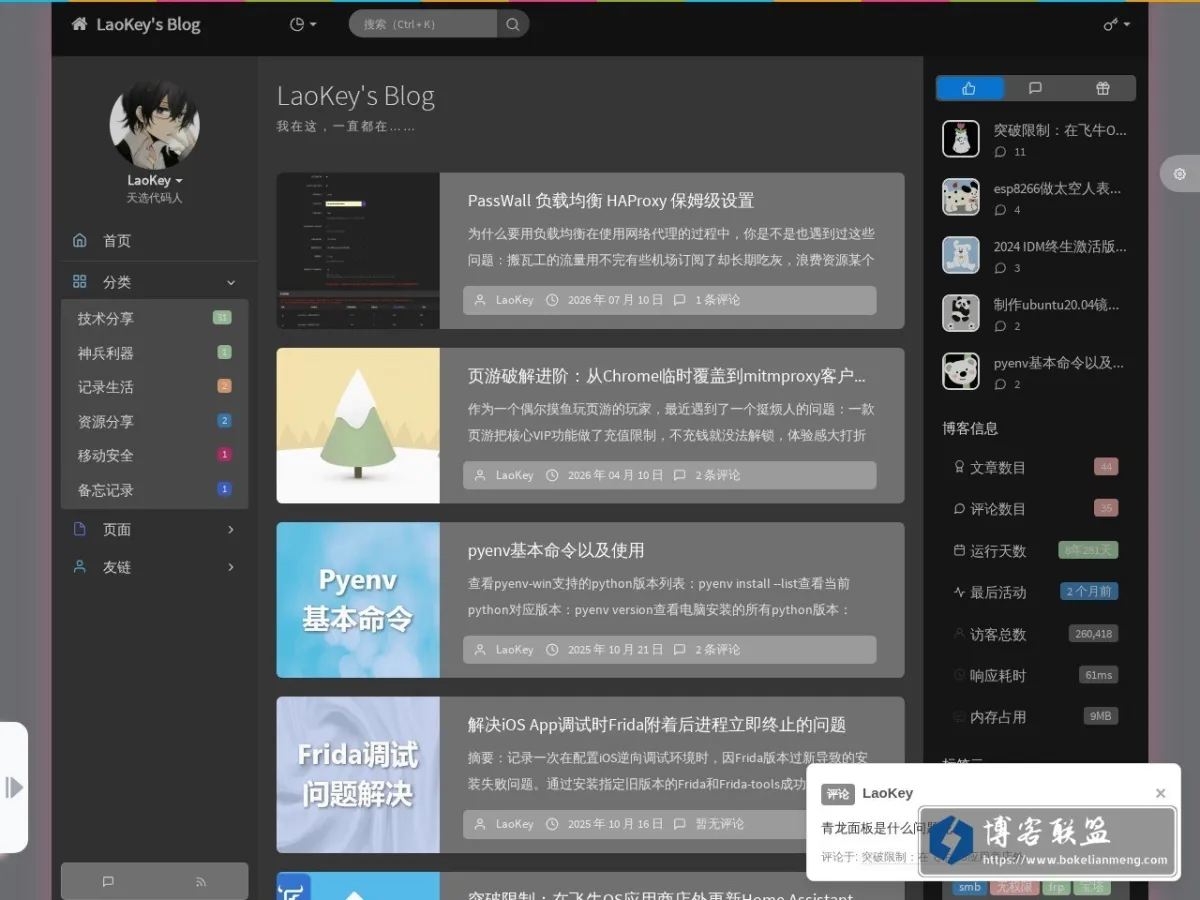Go to 首页 in the sidebar
This screenshot has height=900, width=1200.
154,241
